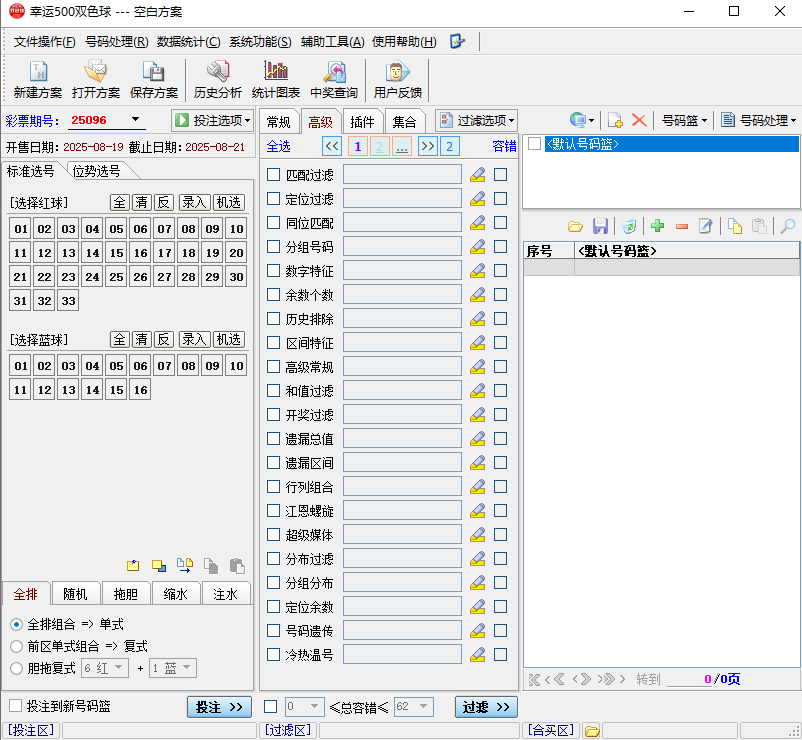Click the 投注 >> button
802x740 pixels.
click(x=219, y=707)
